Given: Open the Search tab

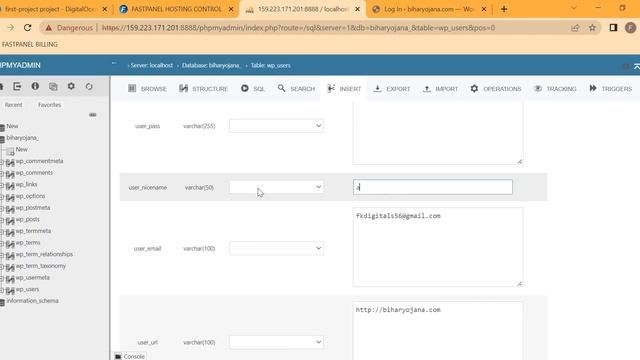Looking at the screenshot, I should (296, 89).
